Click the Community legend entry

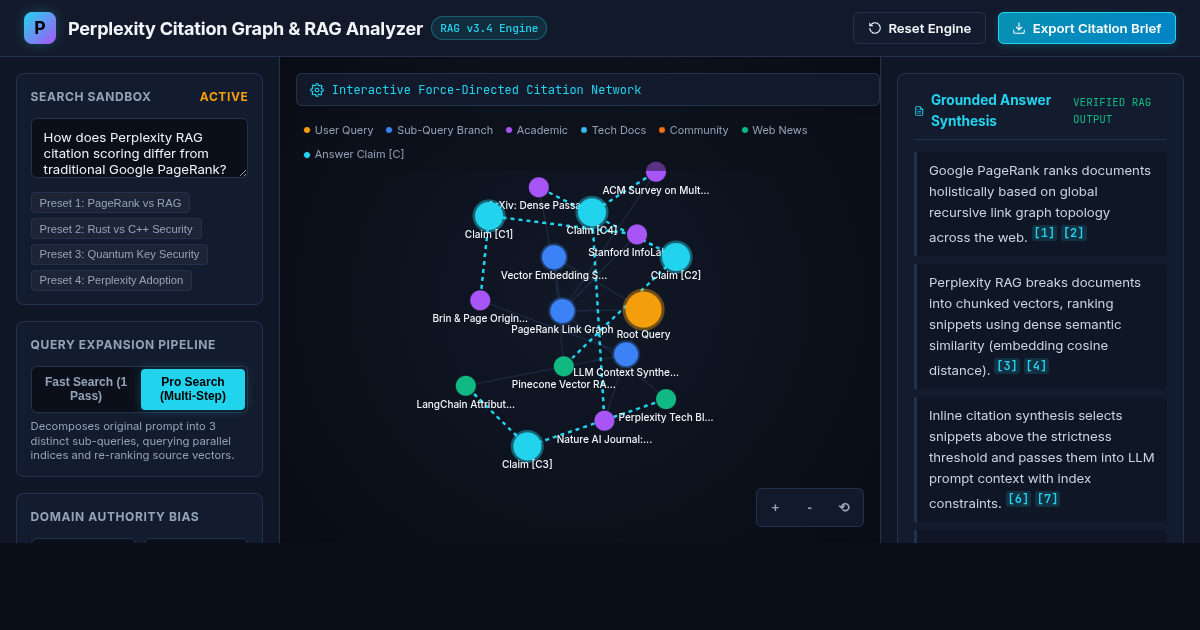tap(694, 130)
